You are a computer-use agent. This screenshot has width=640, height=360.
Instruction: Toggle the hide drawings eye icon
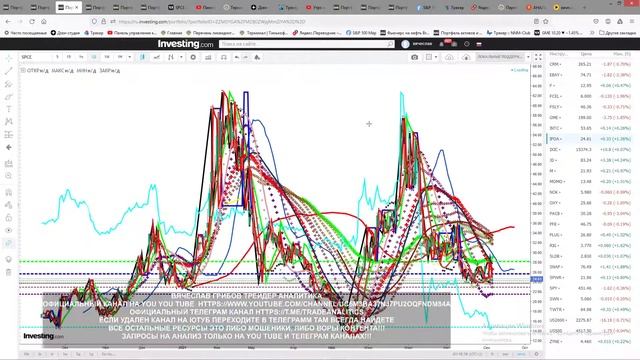9,230
